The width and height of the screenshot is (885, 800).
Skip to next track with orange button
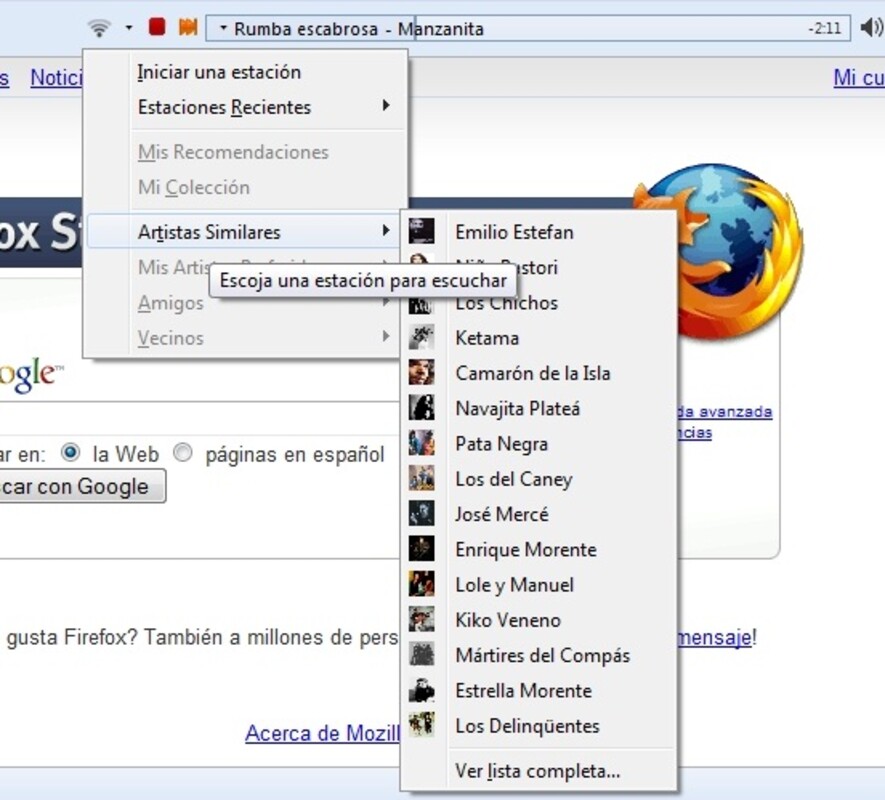[x=188, y=27]
